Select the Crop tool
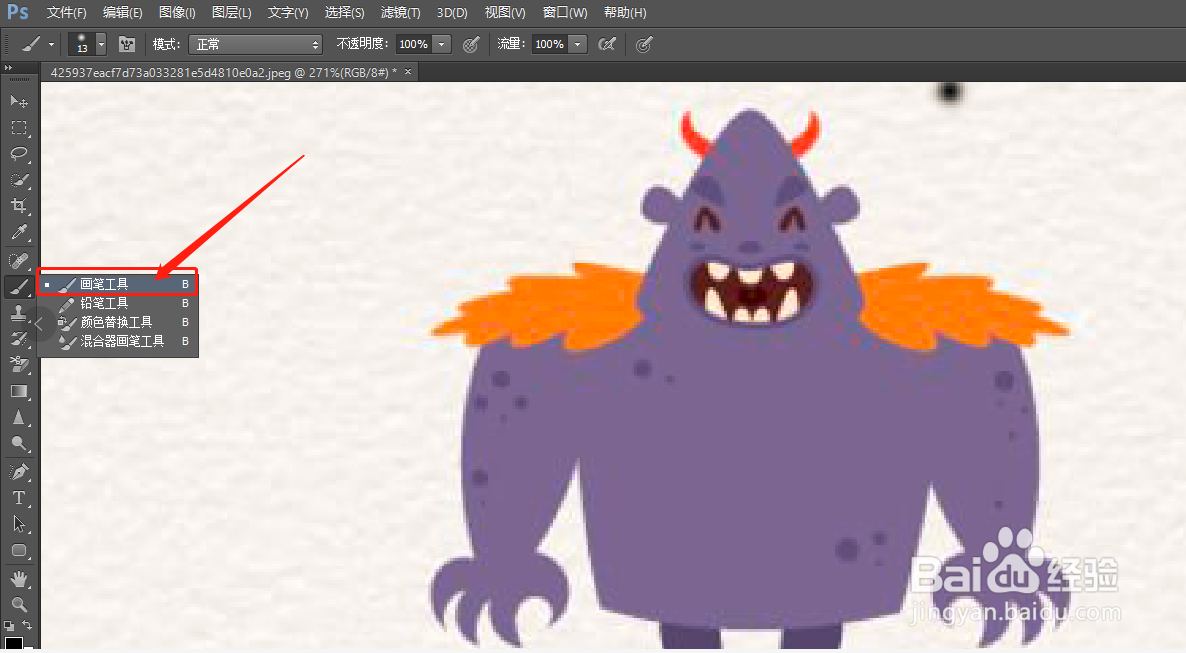 tap(19, 206)
